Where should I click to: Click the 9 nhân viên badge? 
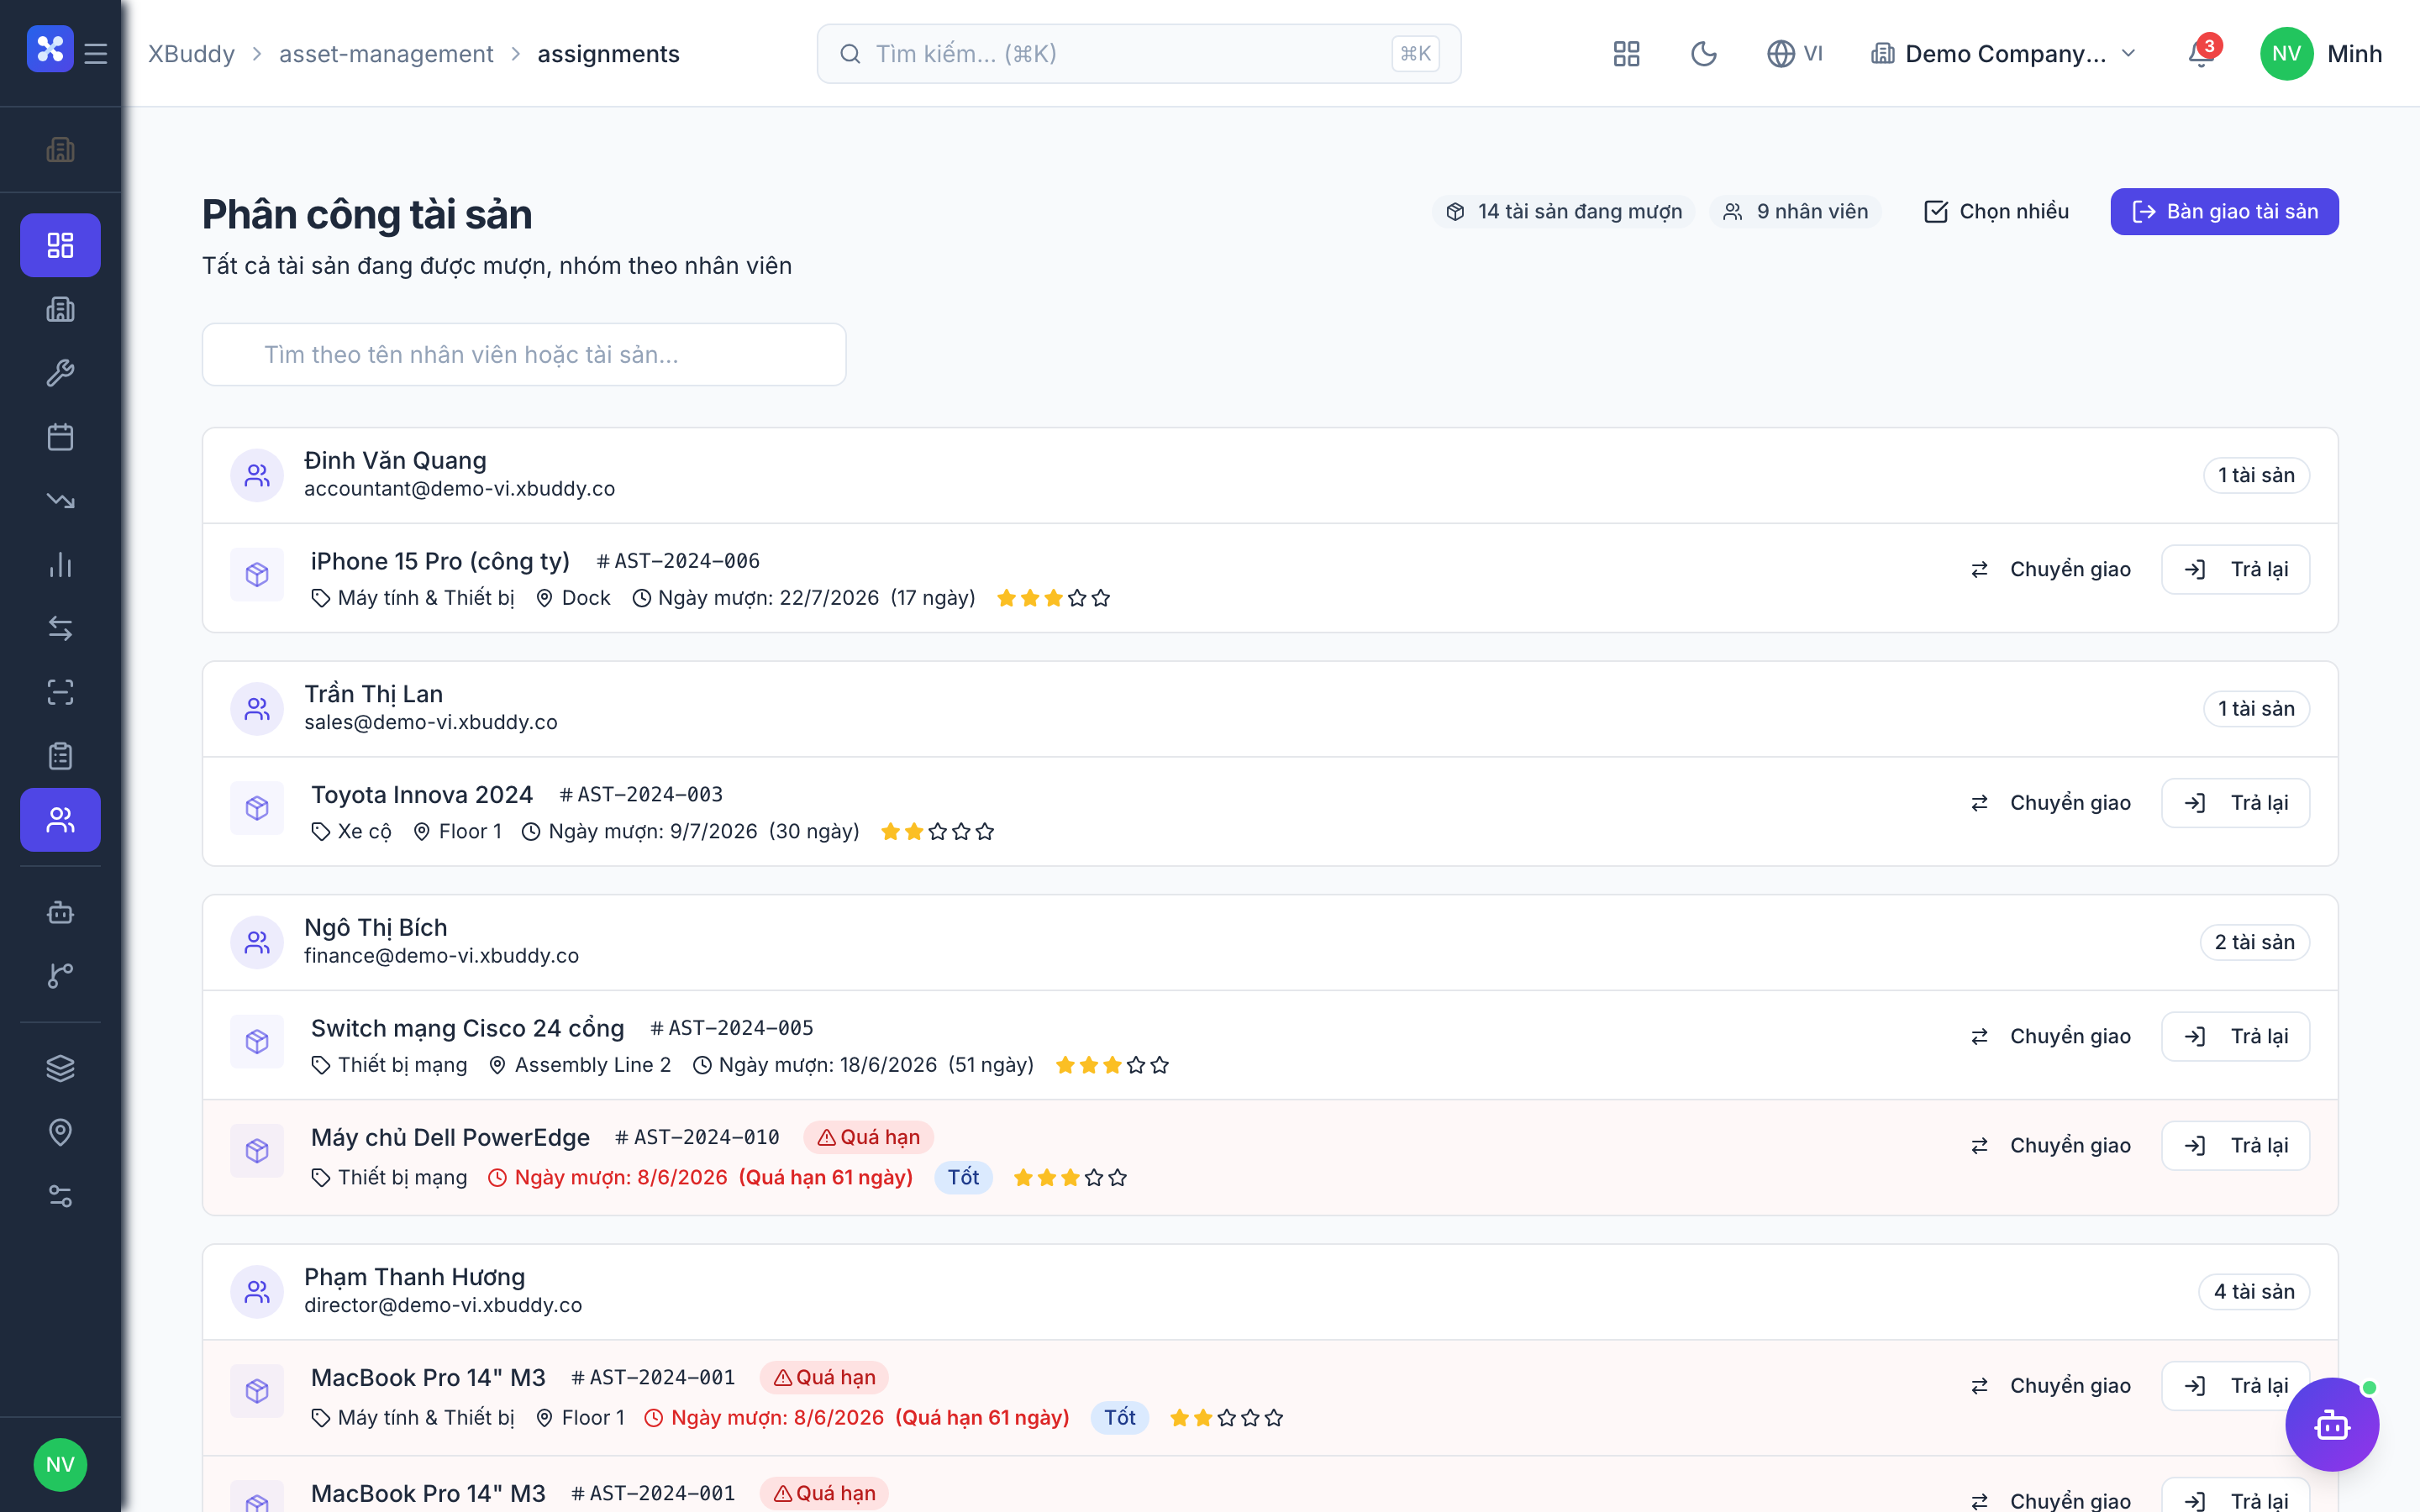[x=1796, y=212]
